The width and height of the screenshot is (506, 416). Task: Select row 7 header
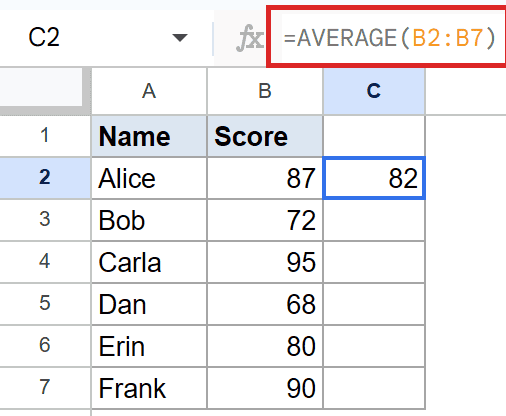point(45,388)
